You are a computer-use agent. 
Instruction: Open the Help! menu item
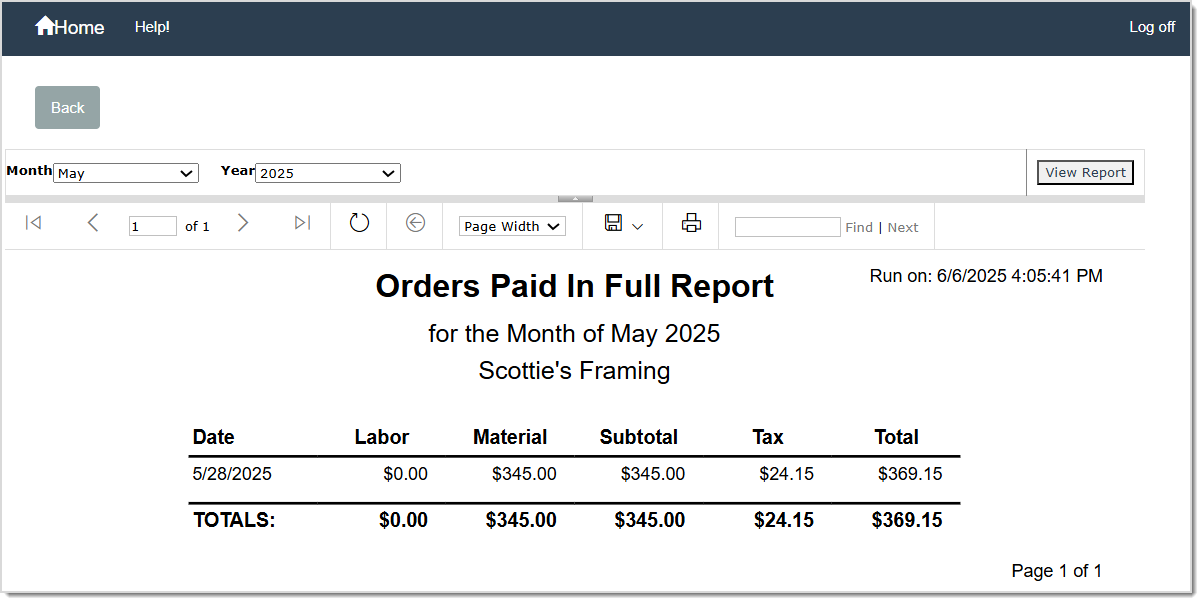(x=152, y=27)
